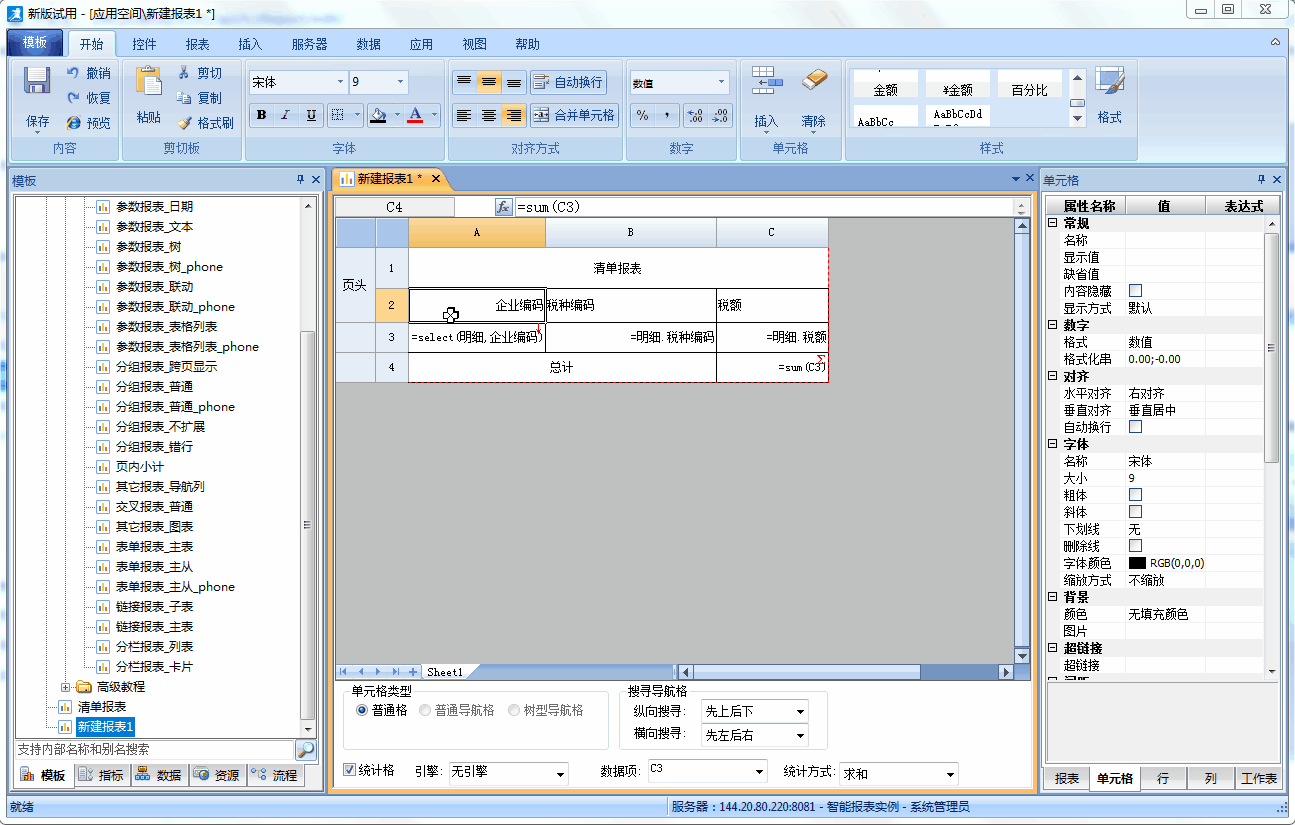1295x825 pixels.
Task: Enable the 内容隐藏 checkbox in properties
Action: [1135, 291]
